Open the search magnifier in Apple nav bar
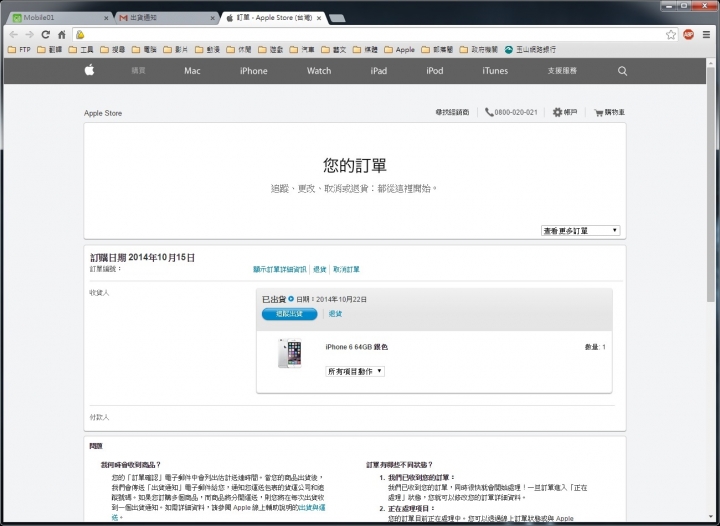The image size is (720, 526). point(622,71)
